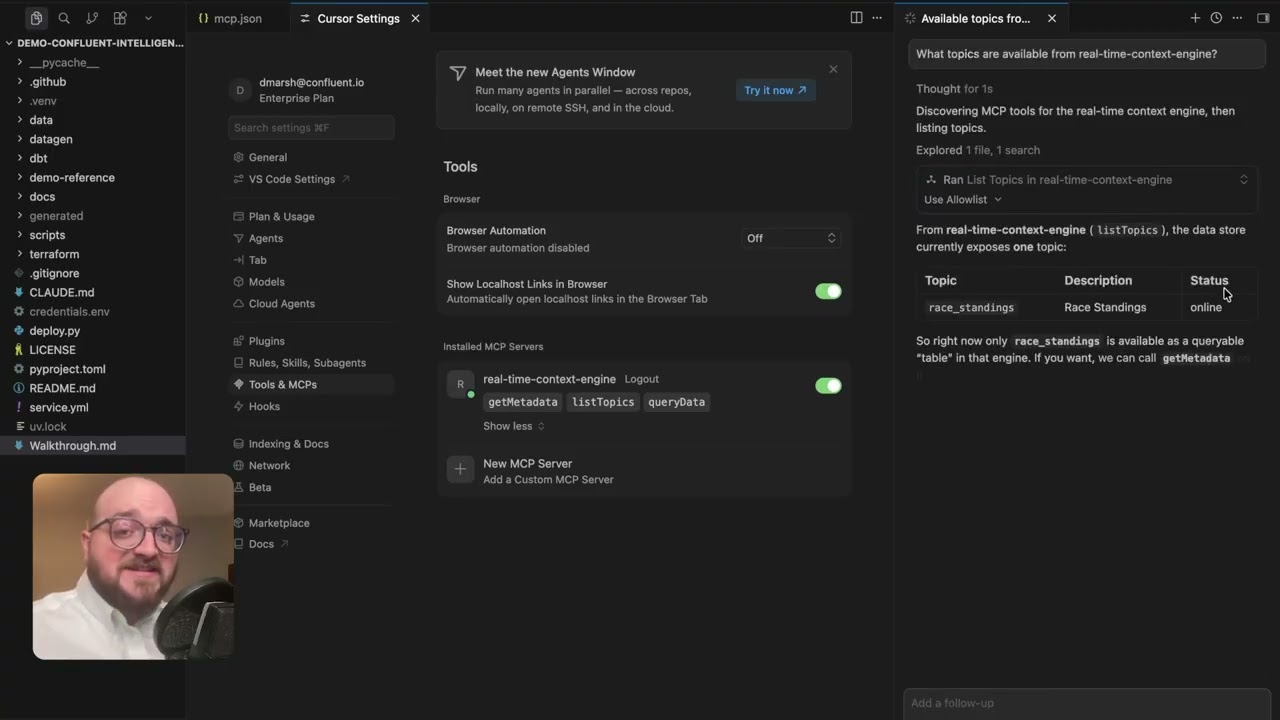Image resolution: width=1280 pixels, height=720 pixels.
Task: Open the chat panel more options
Action: click(1237, 18)
